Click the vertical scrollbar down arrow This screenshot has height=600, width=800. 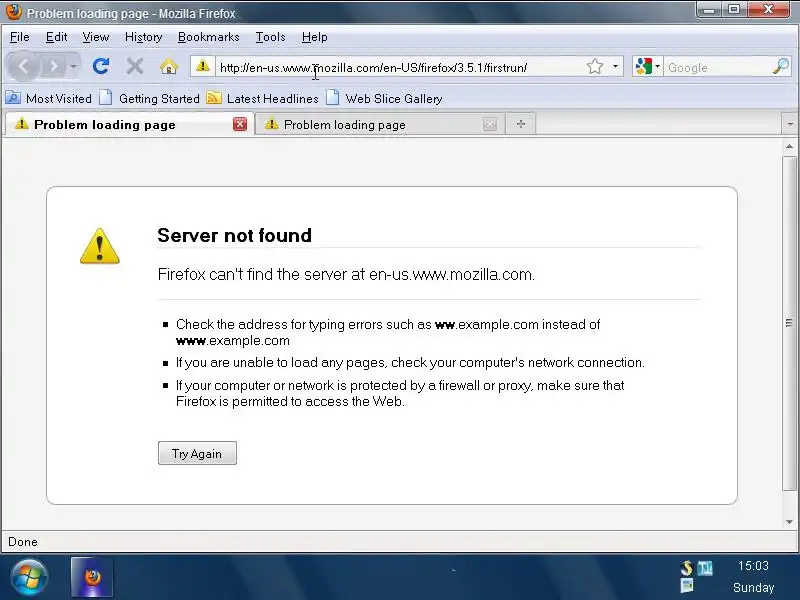789,521
